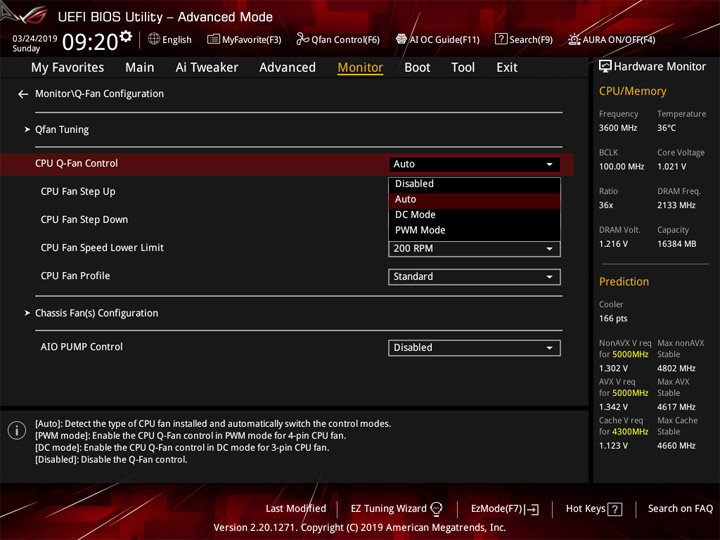Switch to the Boot tab
Image resolution: width=720 pixels, height=540 pixels.
pyautogui.click(x=417, y=68)
